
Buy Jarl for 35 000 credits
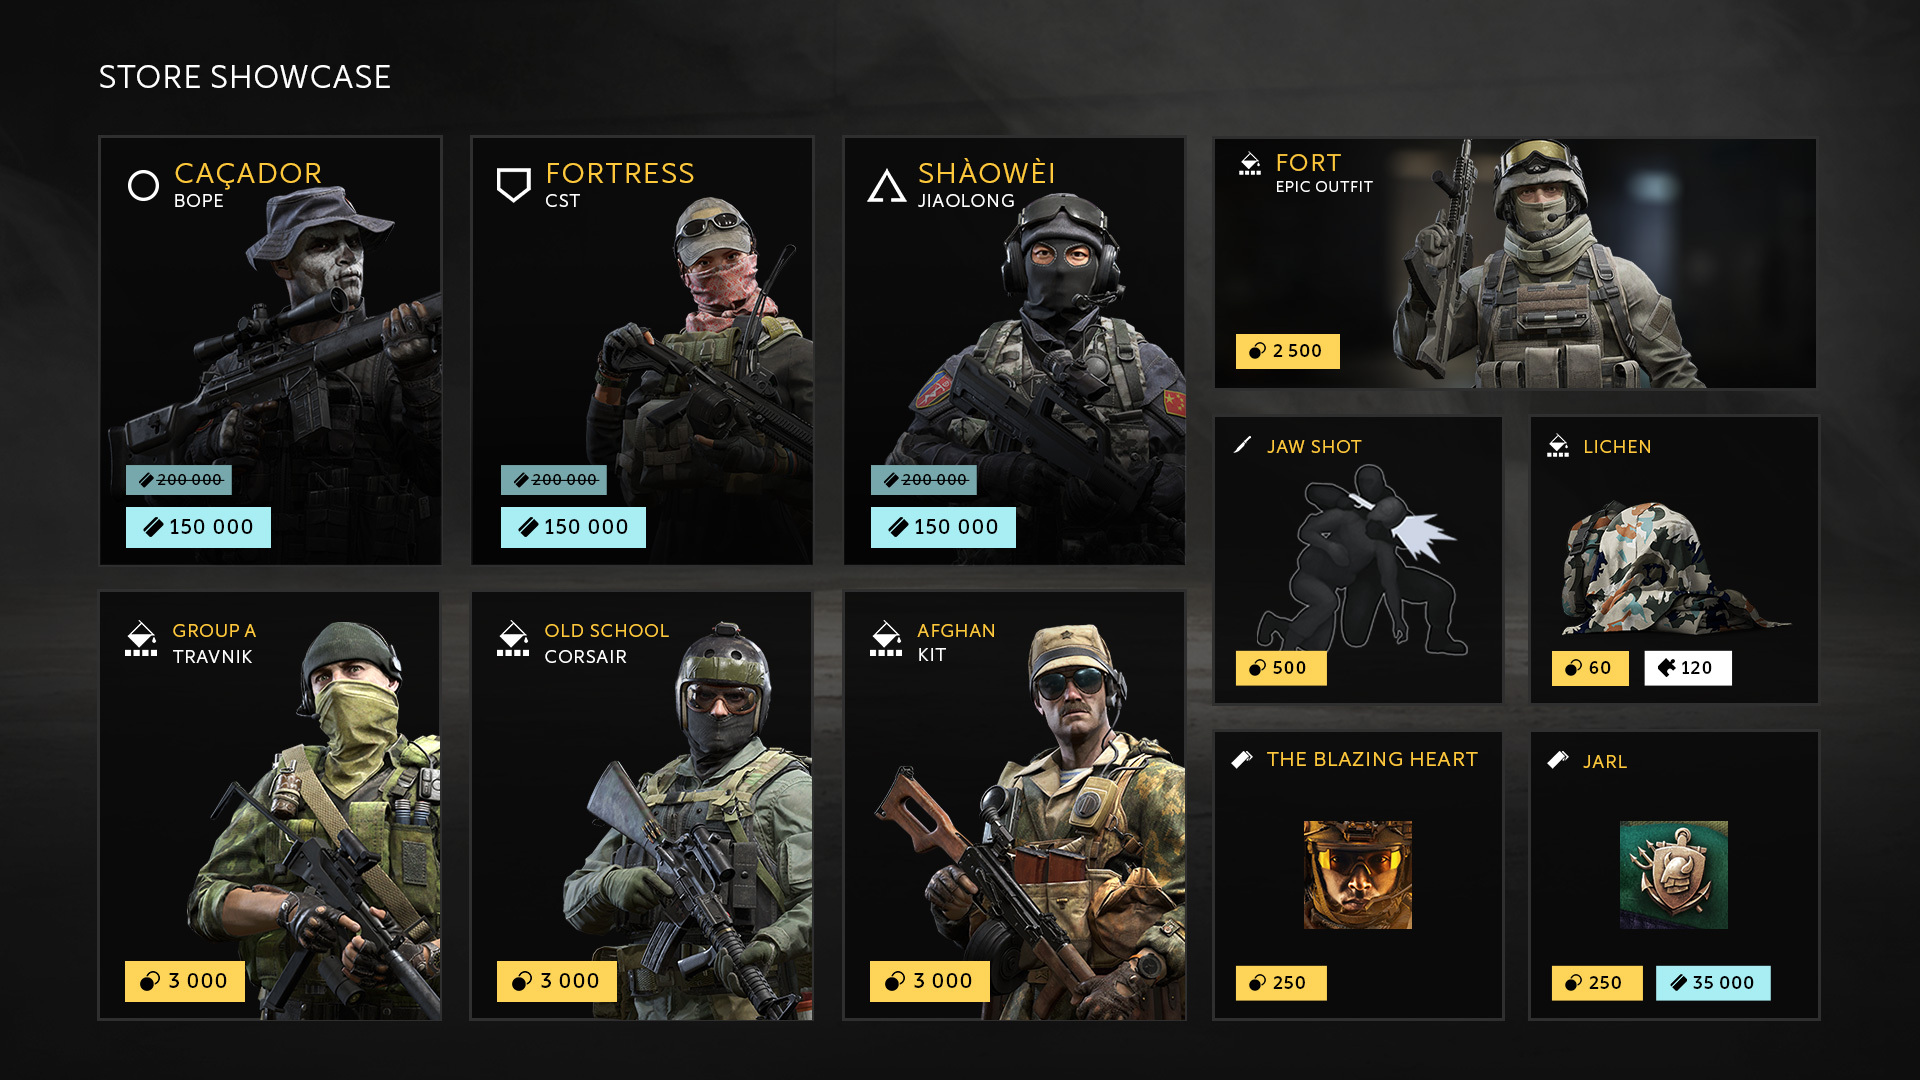click(x=1713, y=983)
